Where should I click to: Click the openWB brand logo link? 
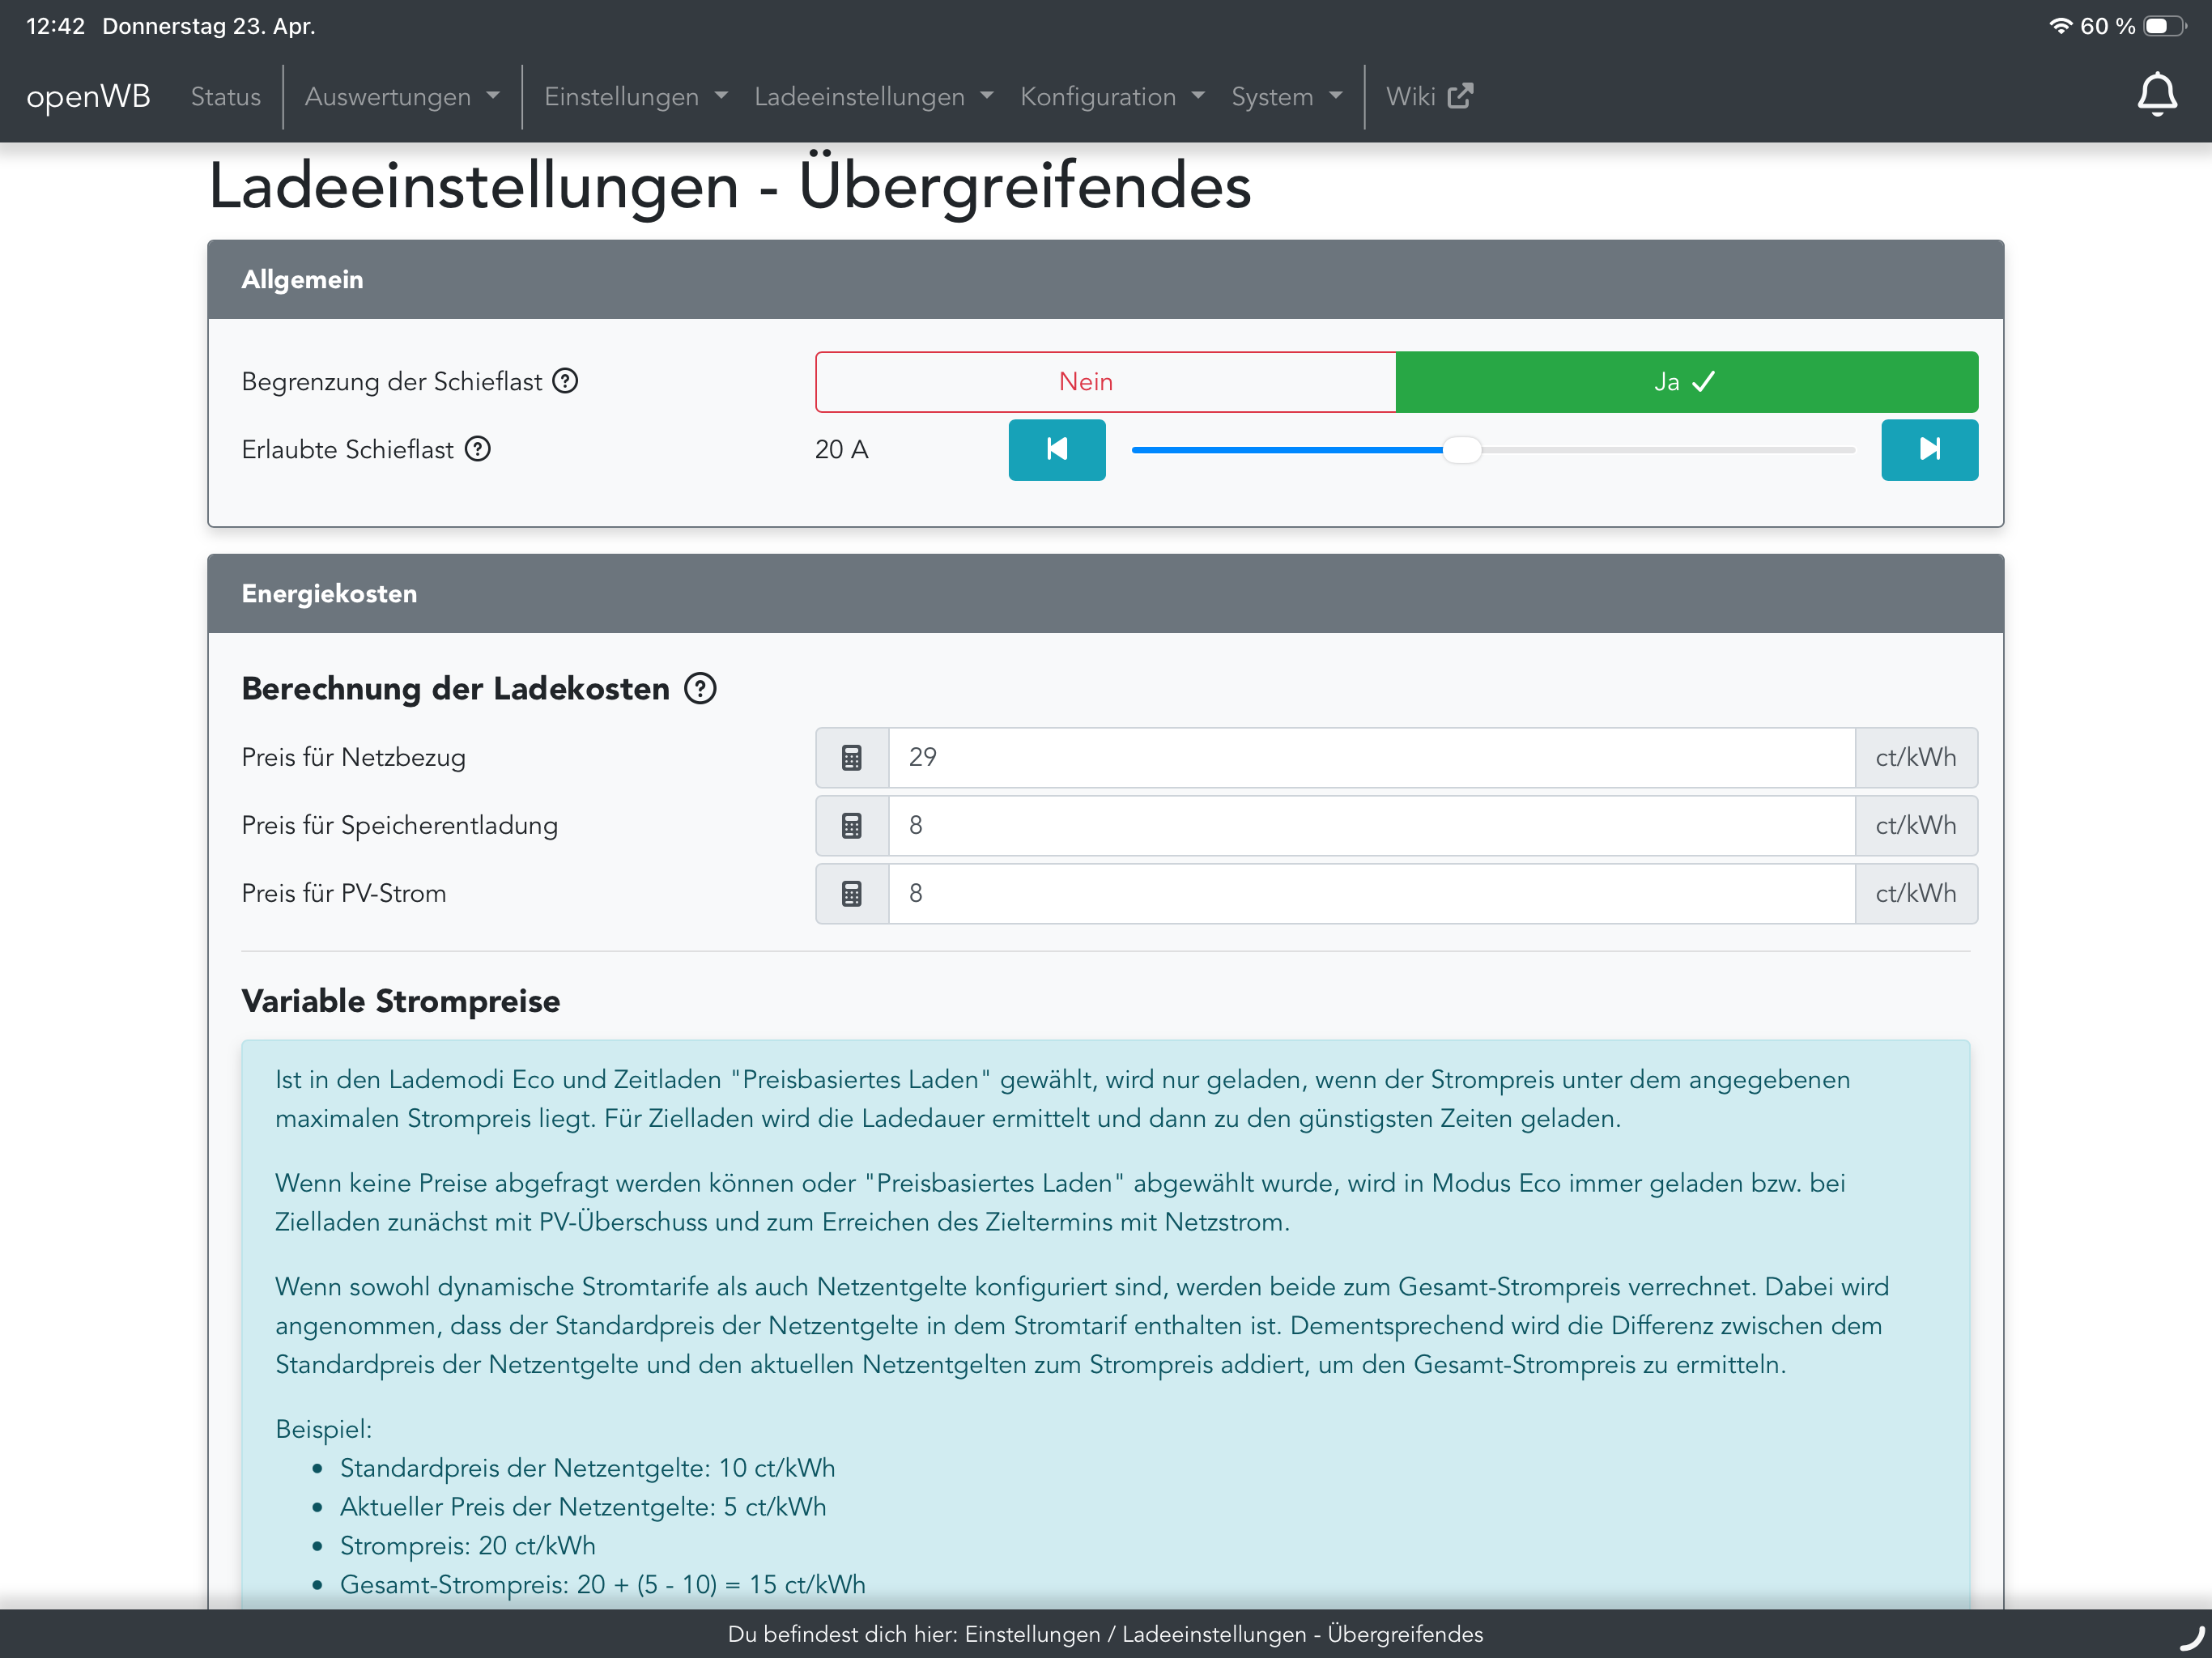pyautogui.click(x=88, y=97)
